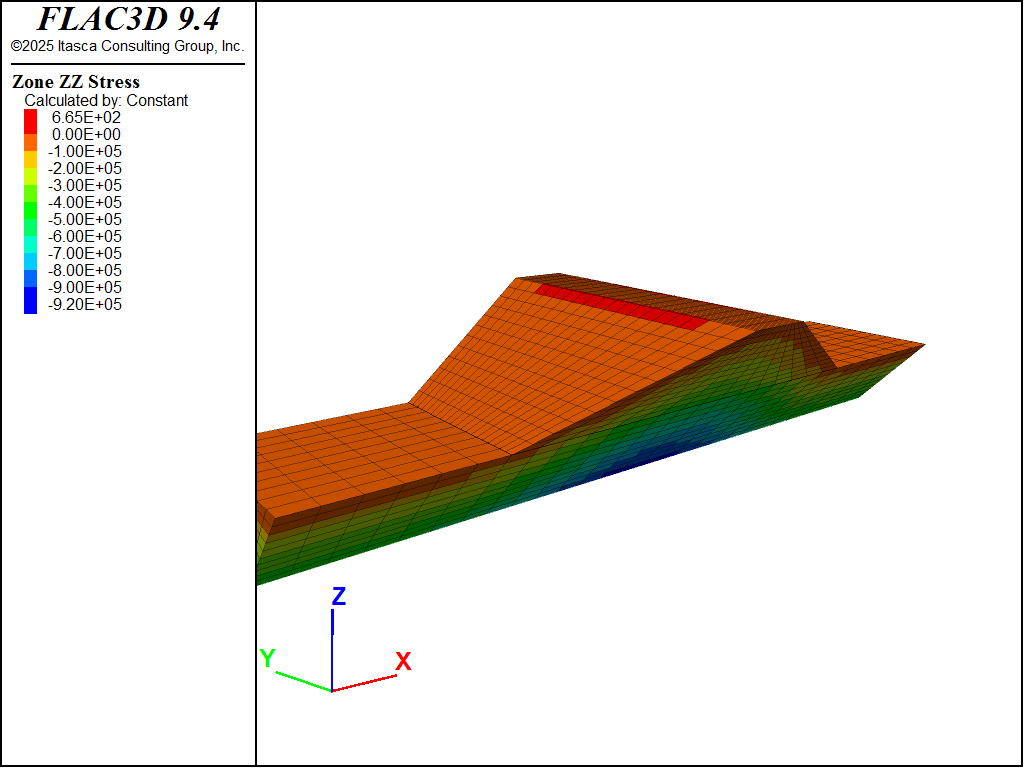Click the blue Z axis label
The height and width of the screenshot is (768, 1024).
339,597
